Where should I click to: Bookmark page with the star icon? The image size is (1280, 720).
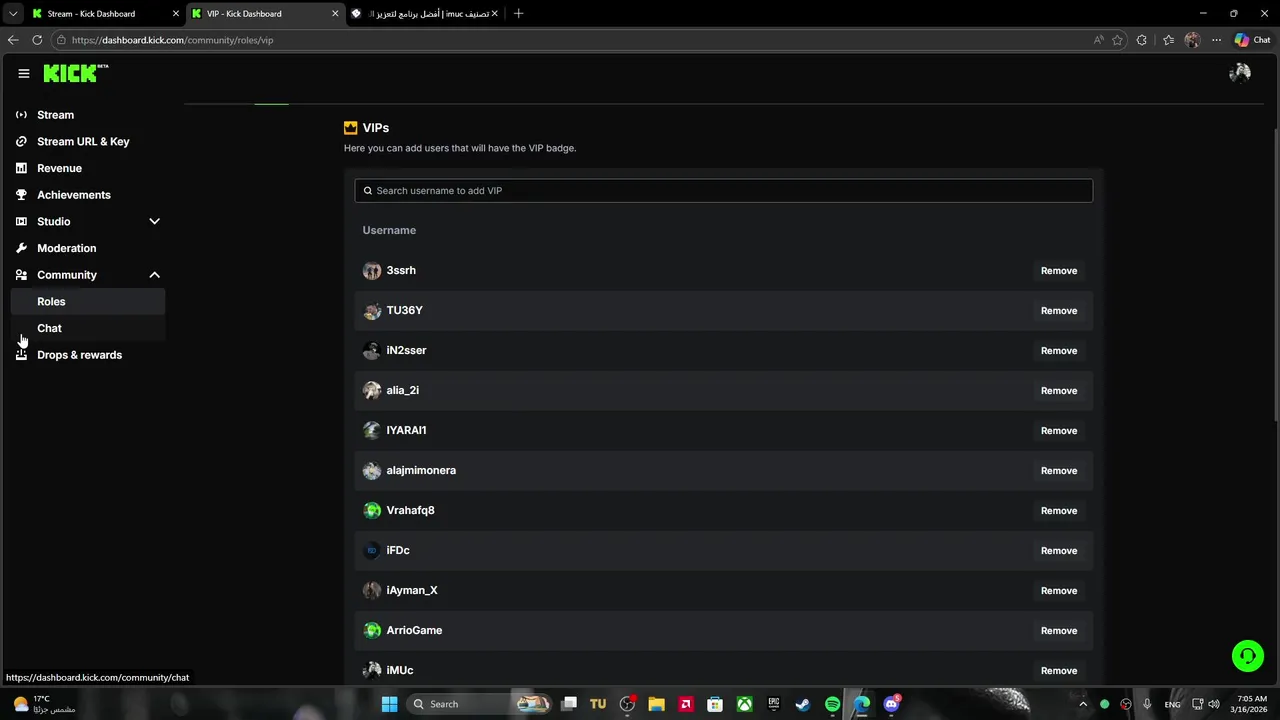[1117, 40]
